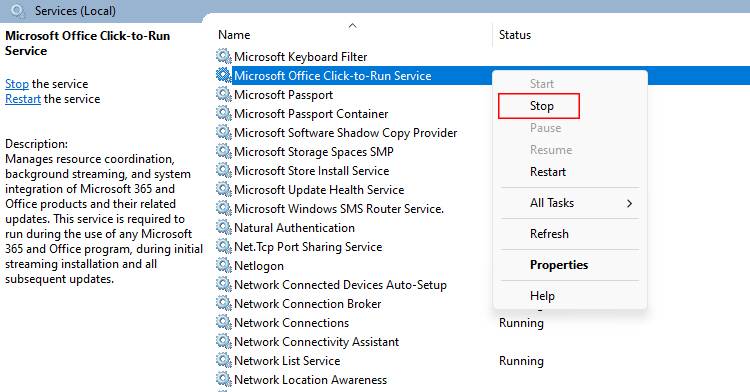Select Network Connected Devices Auto-Setup name
Viewport: 750px width, 392px height.
[340, 285]
